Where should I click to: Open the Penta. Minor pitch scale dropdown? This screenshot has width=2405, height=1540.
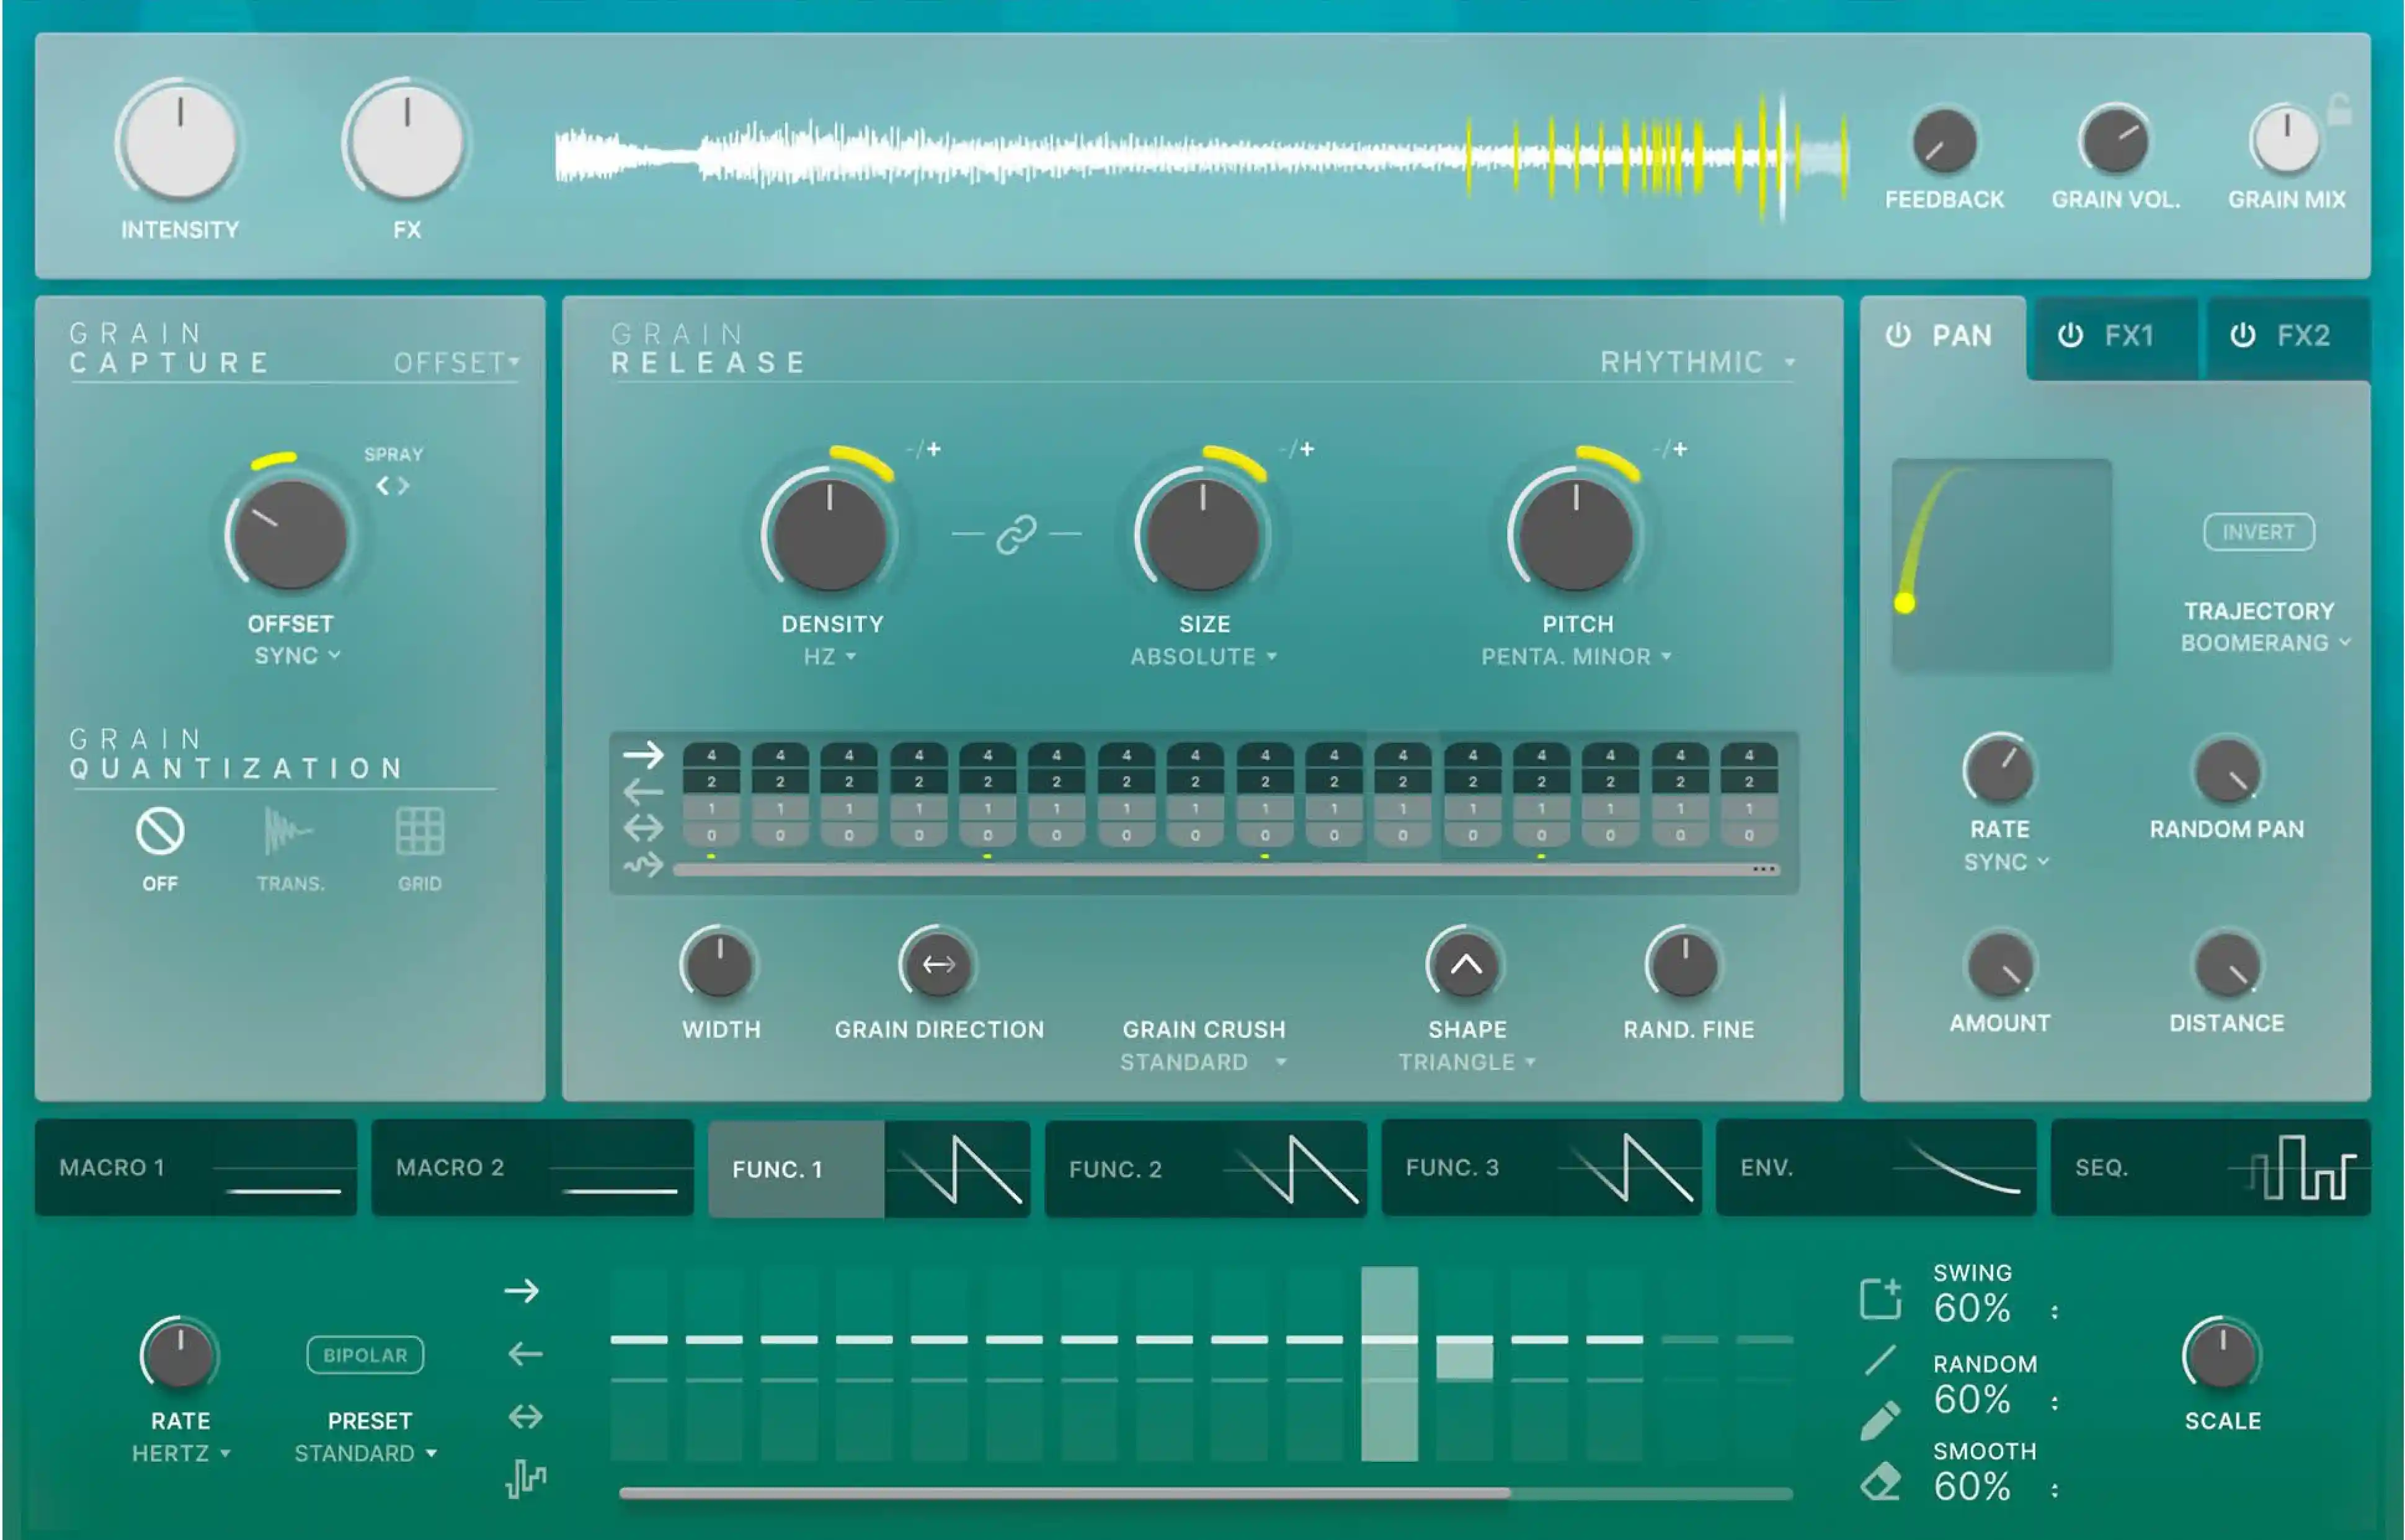pyautogui.click(x=1575, y=657)
